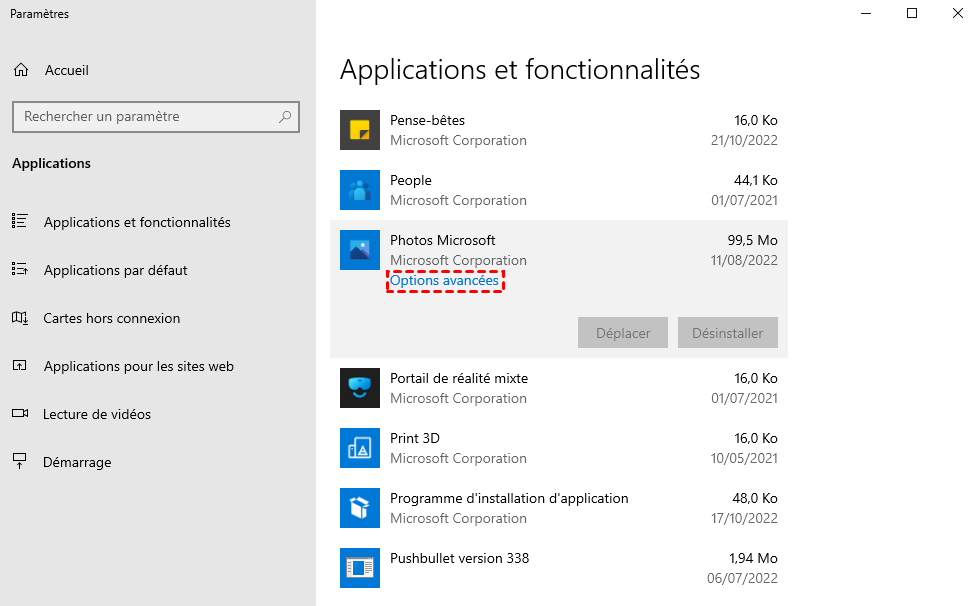This screenshot has height=606, width=971.
Task: Select Applications pour les sites web
Action: (138, 366)
